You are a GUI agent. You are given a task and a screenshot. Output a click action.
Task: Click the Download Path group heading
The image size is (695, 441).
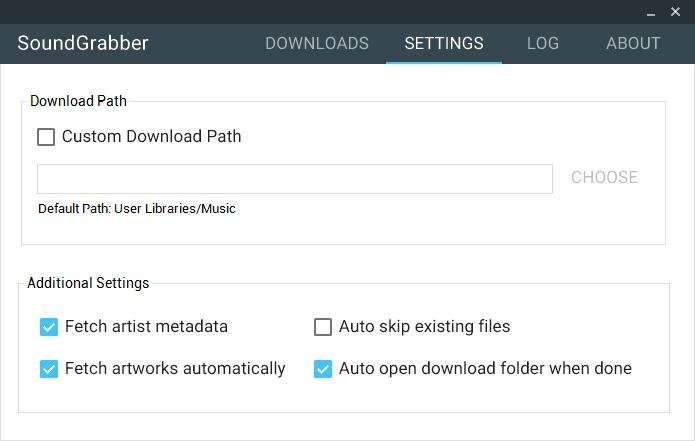(x=78, y=101)
